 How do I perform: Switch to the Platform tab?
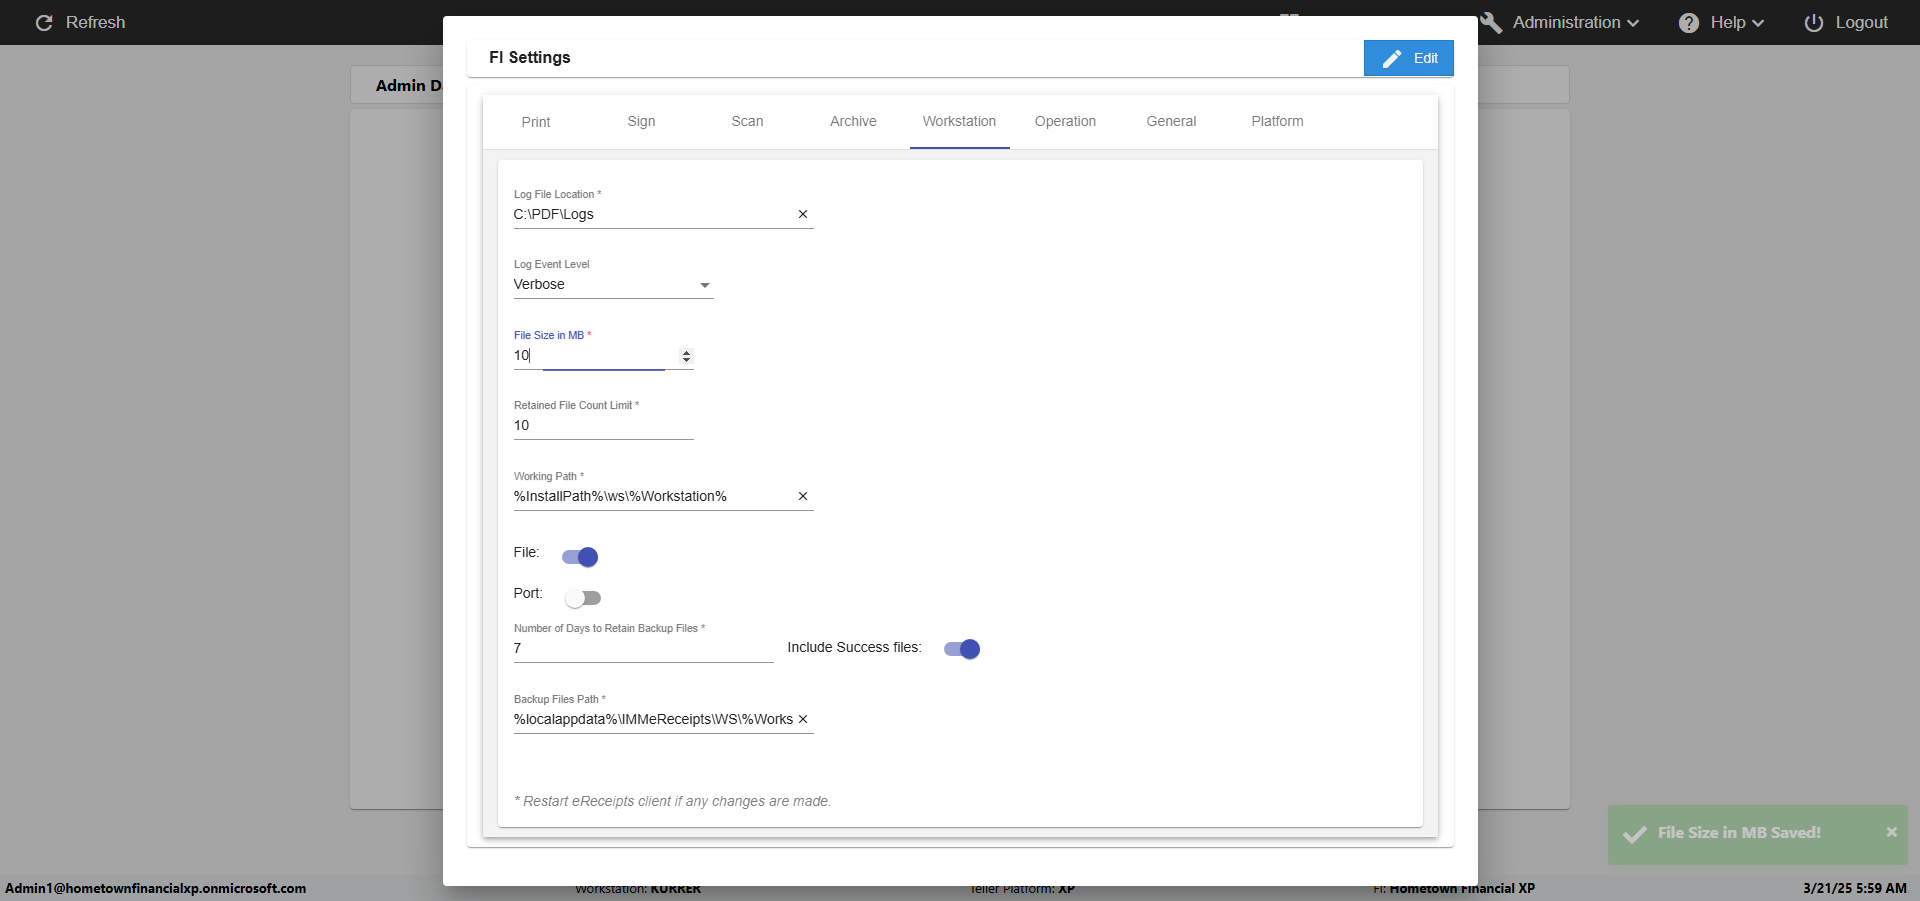tap(1277, 122)
